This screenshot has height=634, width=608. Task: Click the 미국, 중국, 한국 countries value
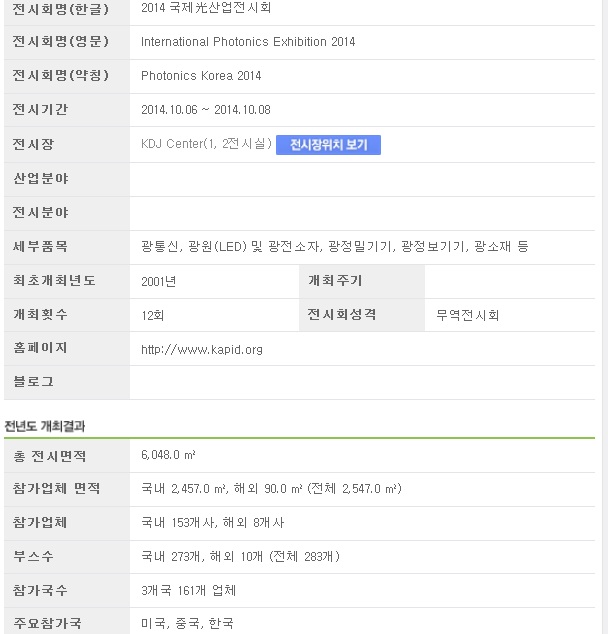point(187,623)
